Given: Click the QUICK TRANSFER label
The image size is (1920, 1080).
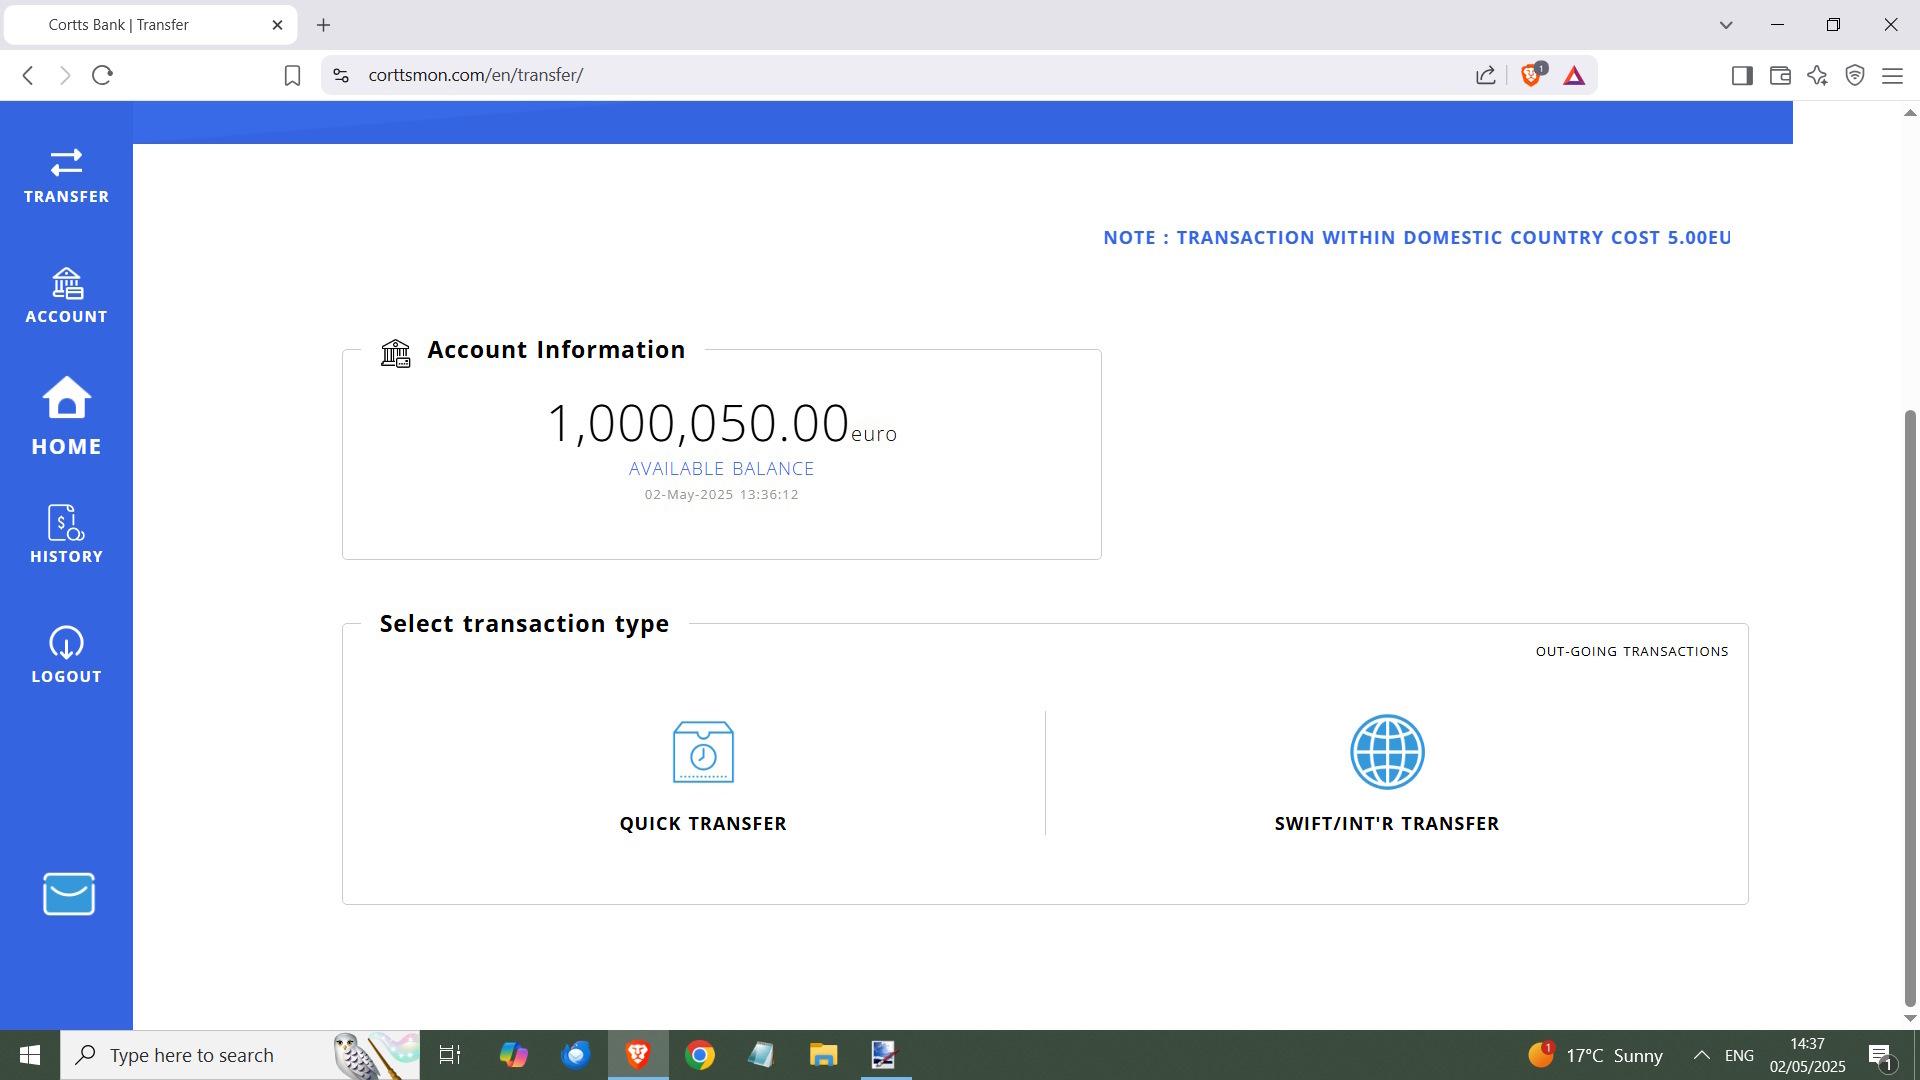Looking at the screenshot, I should (x=703, y=824).
